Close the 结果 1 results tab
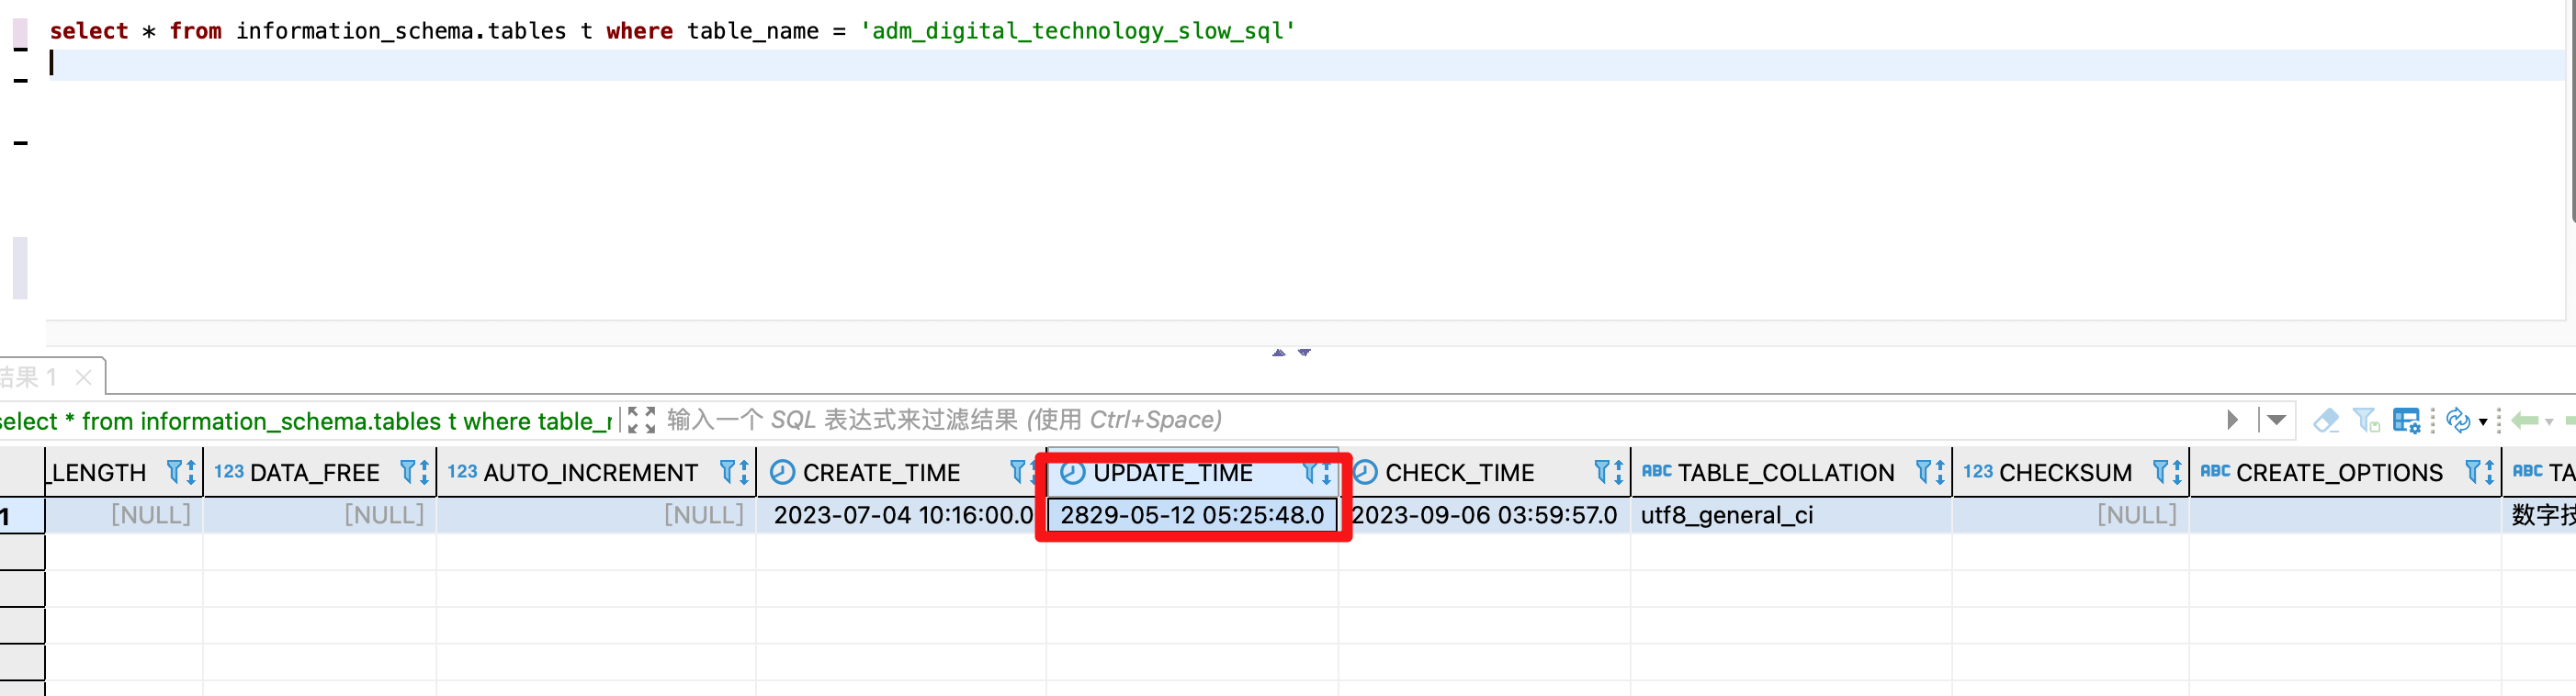 click(84, 377)
